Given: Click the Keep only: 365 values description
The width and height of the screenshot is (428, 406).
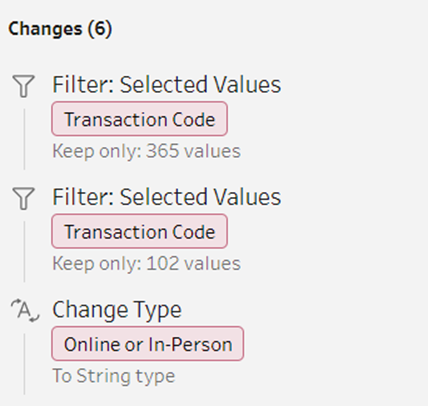Looking at the screenshot, I should (x=146, y=151).
